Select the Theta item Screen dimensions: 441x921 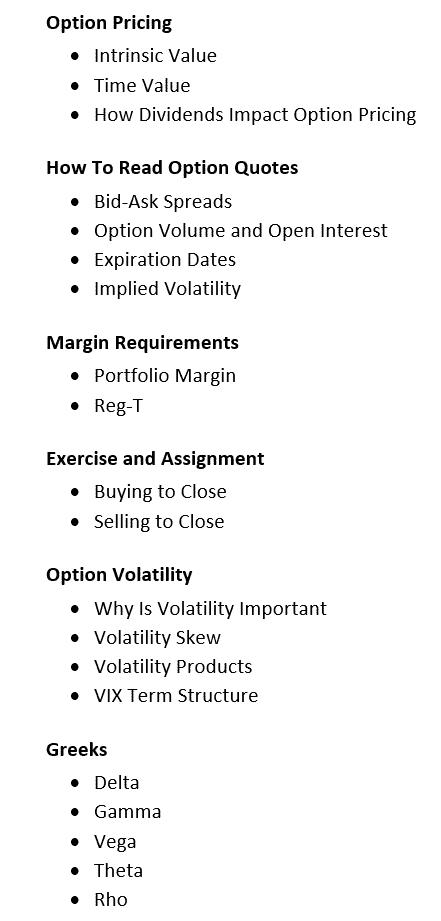pyautogui.click(x=118, y=870)
